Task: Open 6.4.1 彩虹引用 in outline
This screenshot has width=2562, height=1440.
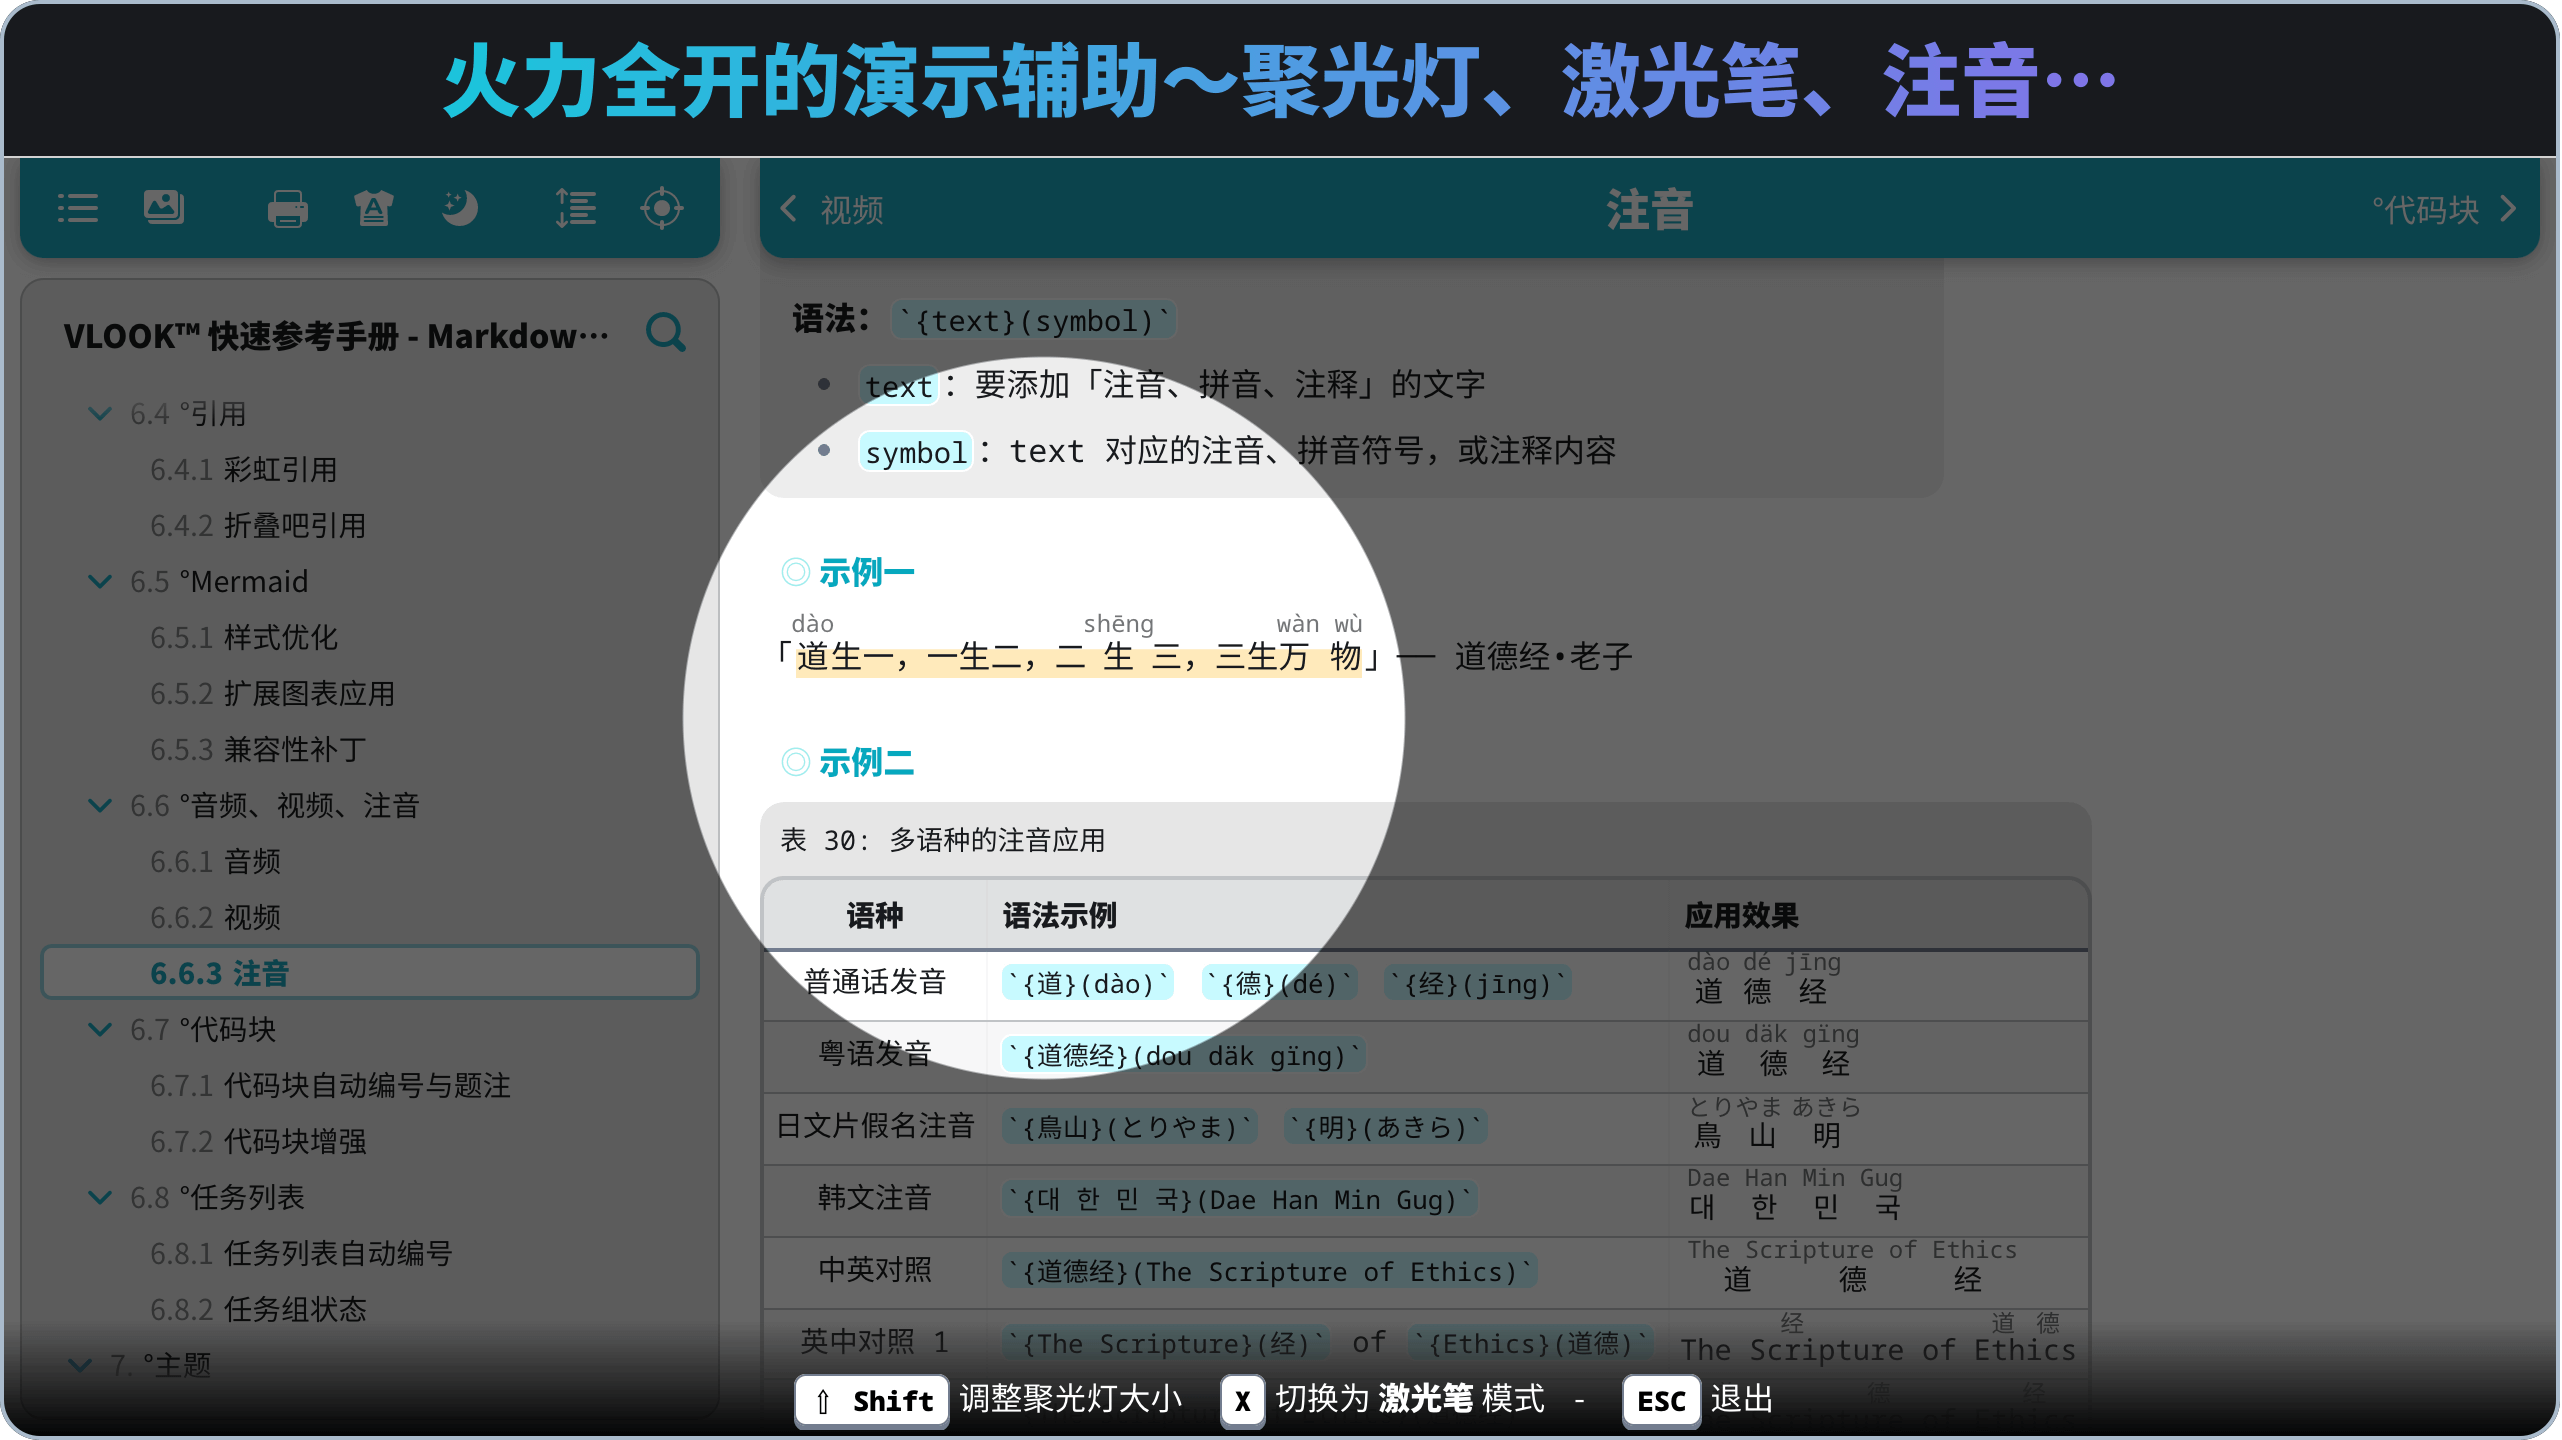Action: [x=243, y=469]
